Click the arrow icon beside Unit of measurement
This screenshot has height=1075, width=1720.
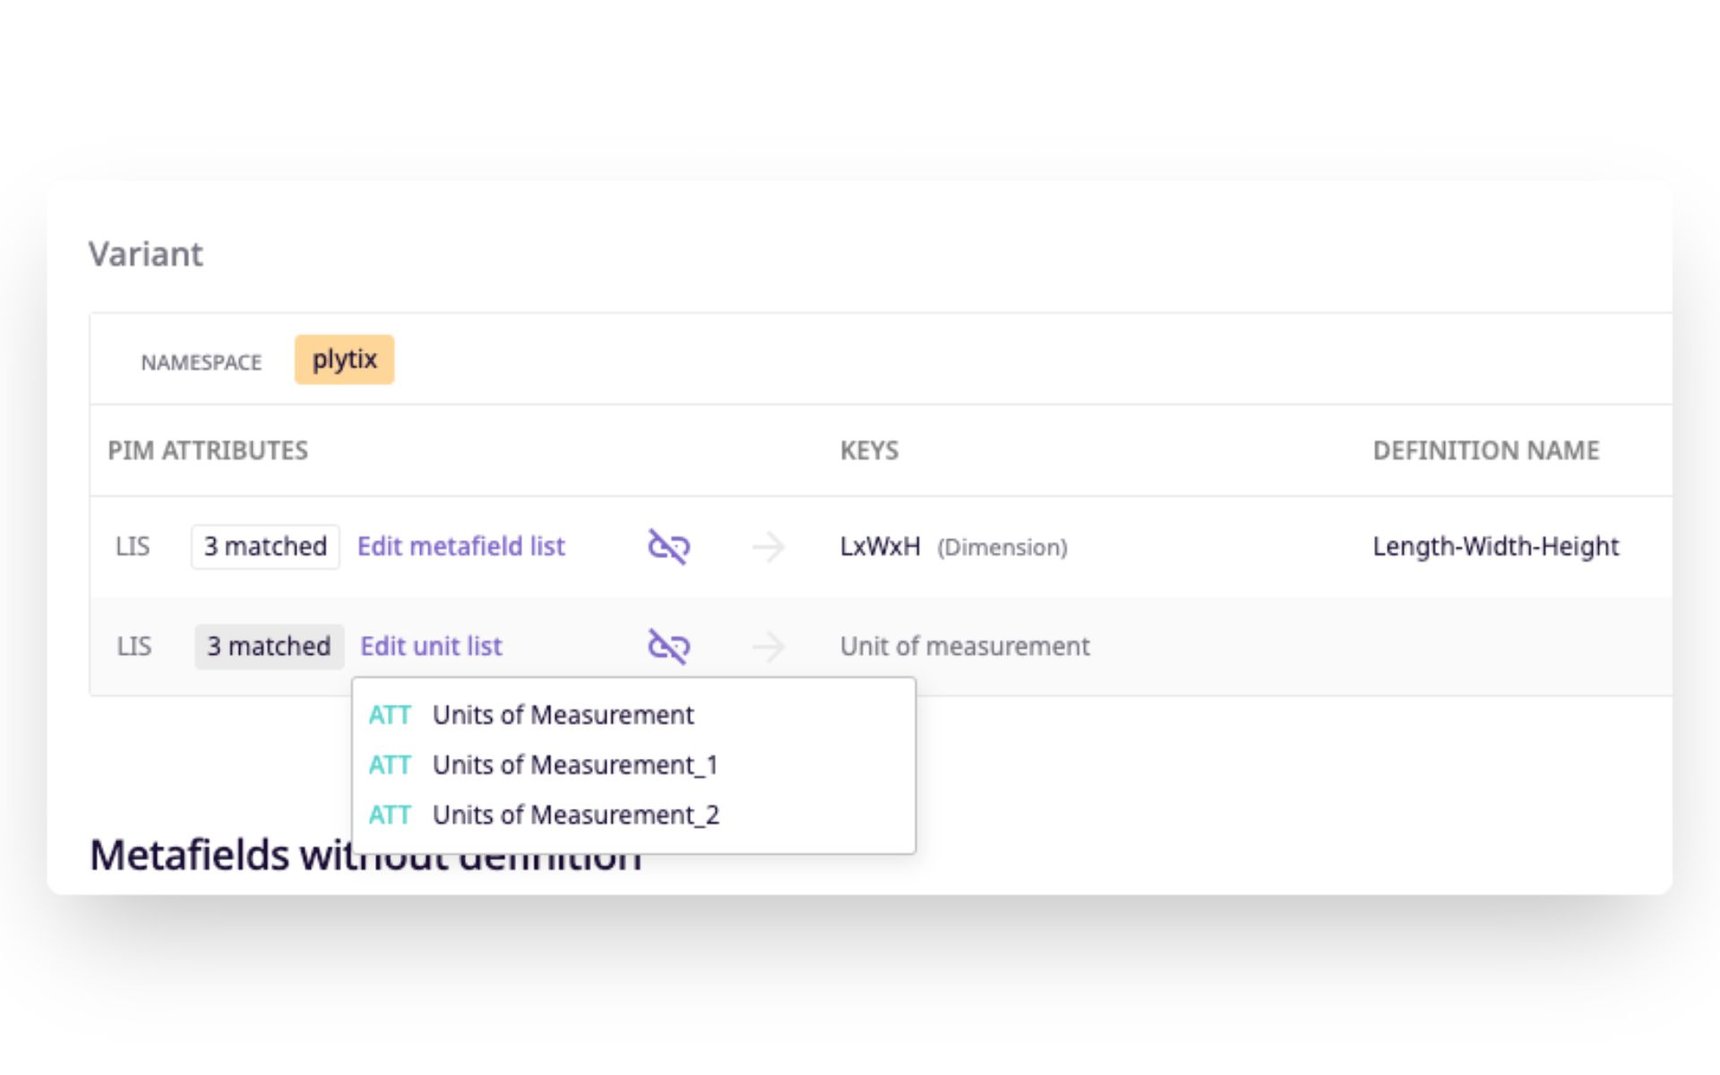click(x=768, y=646)
